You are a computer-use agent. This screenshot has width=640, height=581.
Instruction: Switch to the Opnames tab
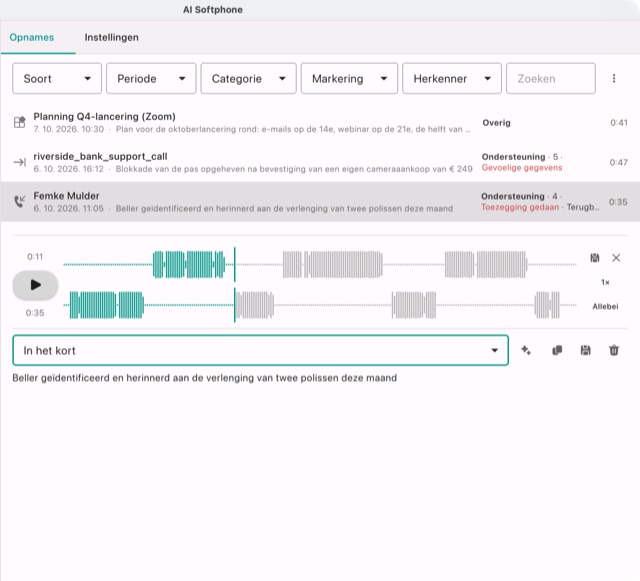click(32, 38)
